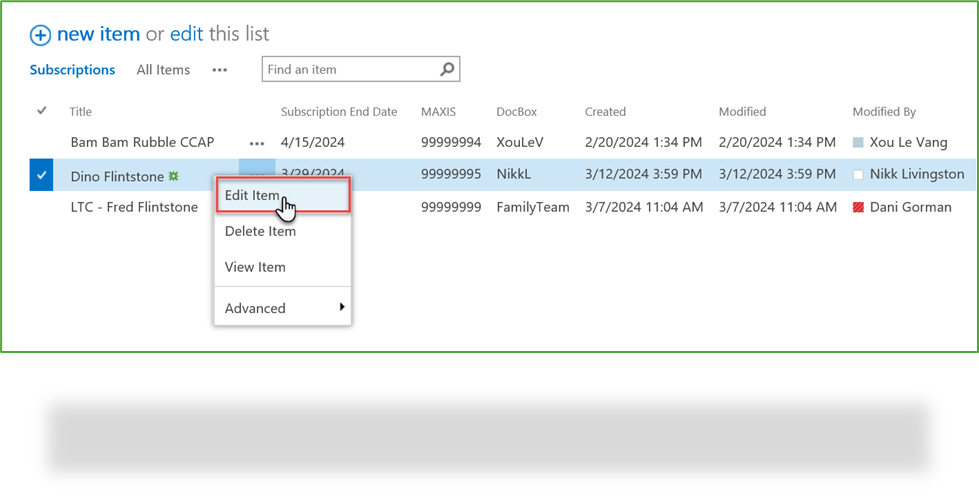Screen dimensions: 979x497
Task: Click MAXIS value 99999999
Action: [451, 207]
